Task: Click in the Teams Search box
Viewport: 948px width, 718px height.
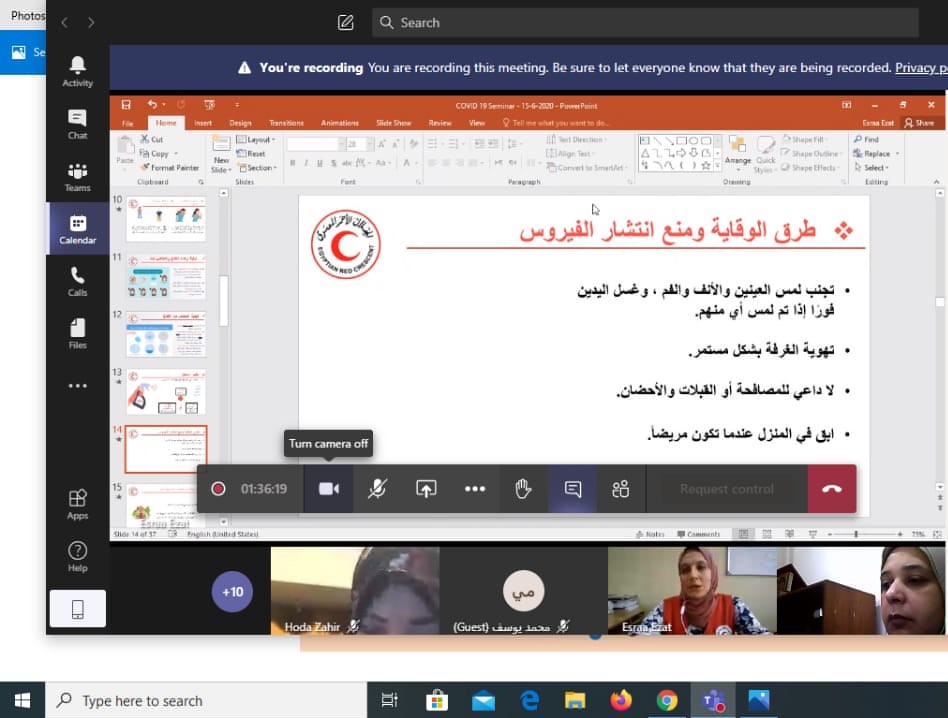Action: 645,22
